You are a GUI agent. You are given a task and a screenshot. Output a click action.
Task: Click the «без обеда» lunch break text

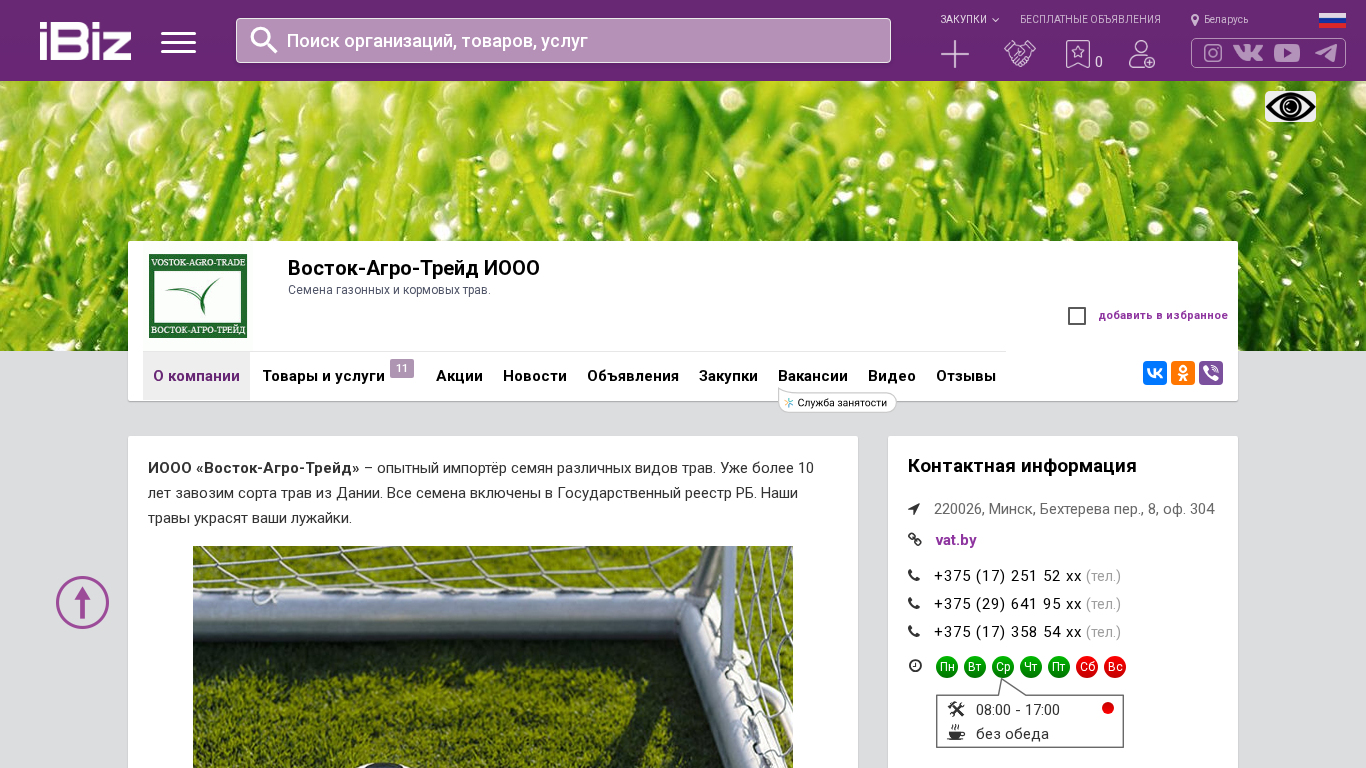pyautogui.click(x=1012, y=734)
